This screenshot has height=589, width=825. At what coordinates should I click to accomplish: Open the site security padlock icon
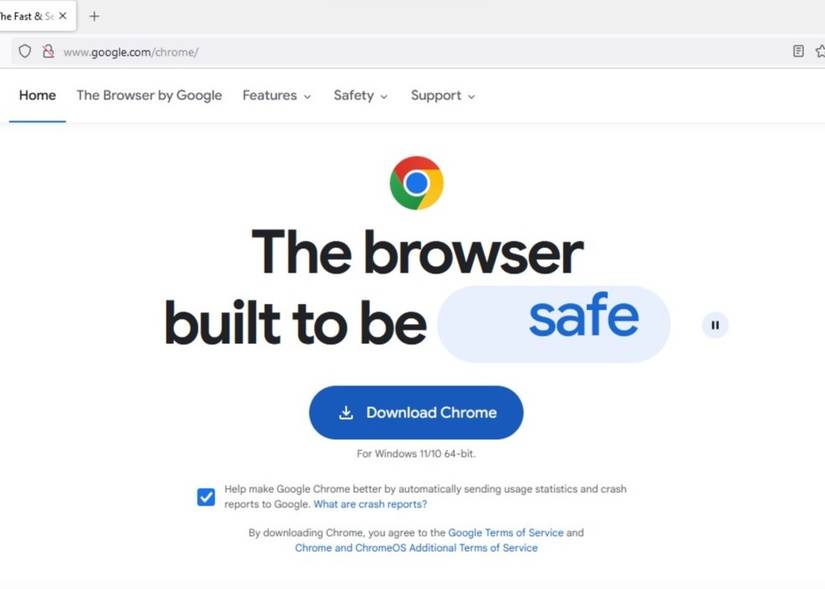click(48, 51)
